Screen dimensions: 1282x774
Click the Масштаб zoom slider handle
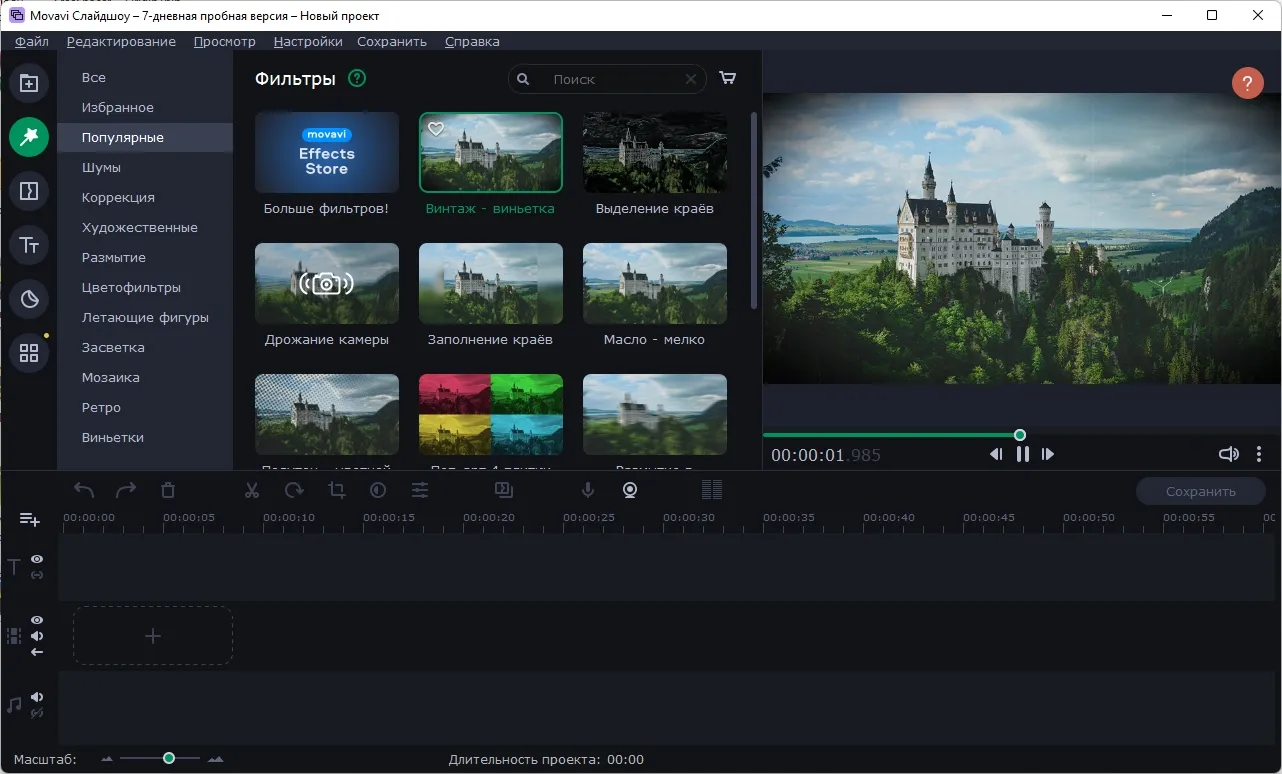[169, 759]
